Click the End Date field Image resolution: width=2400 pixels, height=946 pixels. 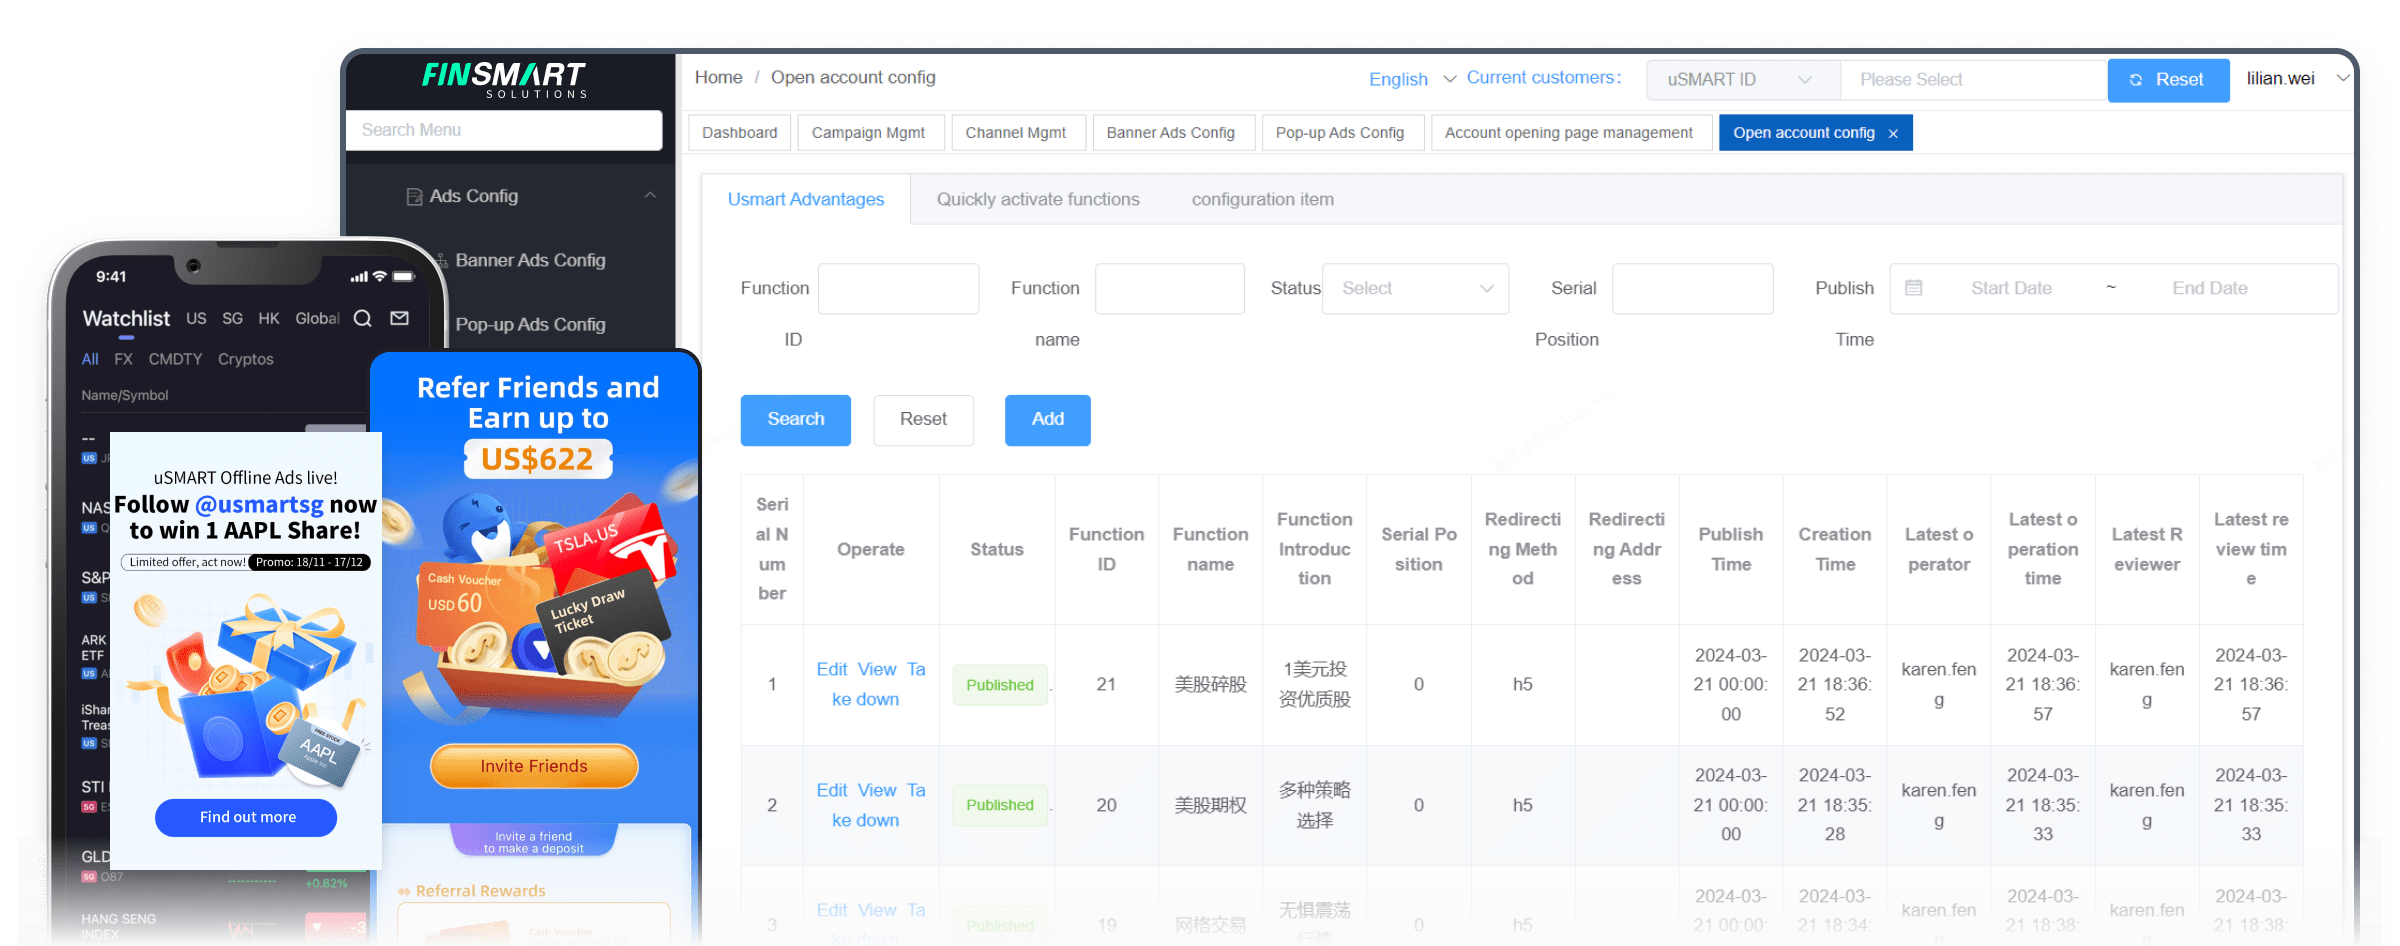click(x=2209, y=288)
